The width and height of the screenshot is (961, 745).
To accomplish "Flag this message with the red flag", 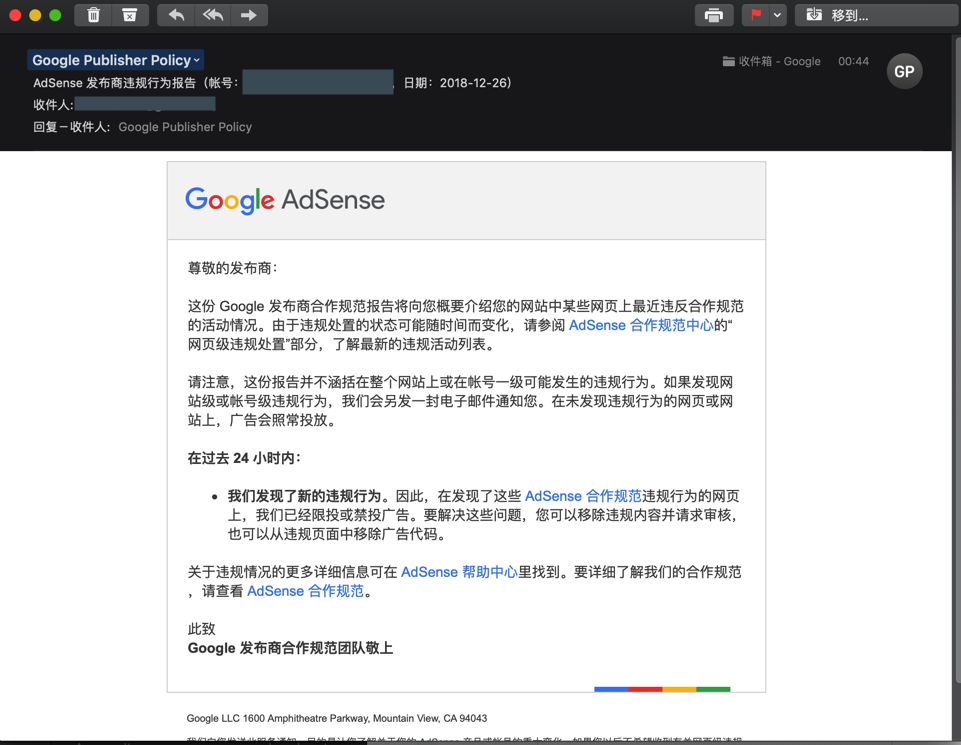I will (x=756, y=15).
